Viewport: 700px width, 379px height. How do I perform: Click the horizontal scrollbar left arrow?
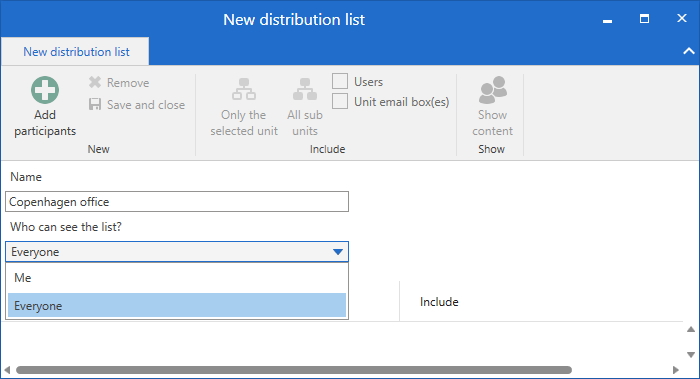point(7,370)
